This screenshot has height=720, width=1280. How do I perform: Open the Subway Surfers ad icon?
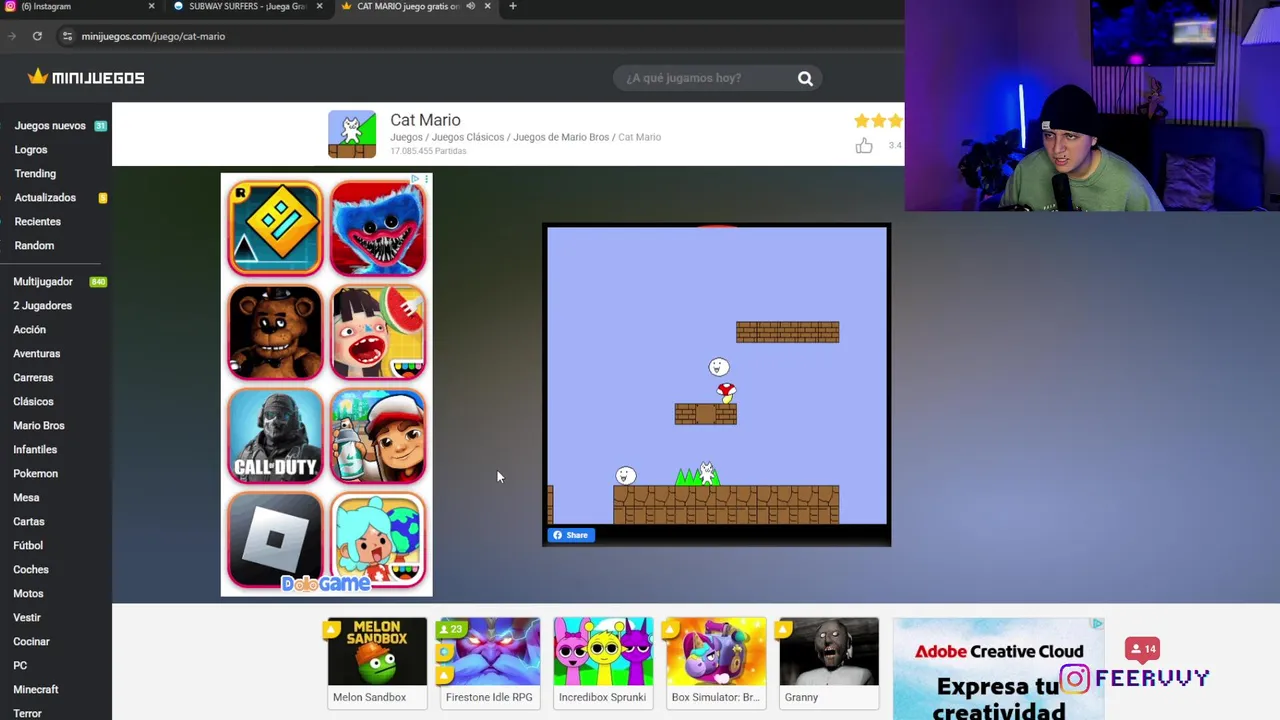coord(378,436)
